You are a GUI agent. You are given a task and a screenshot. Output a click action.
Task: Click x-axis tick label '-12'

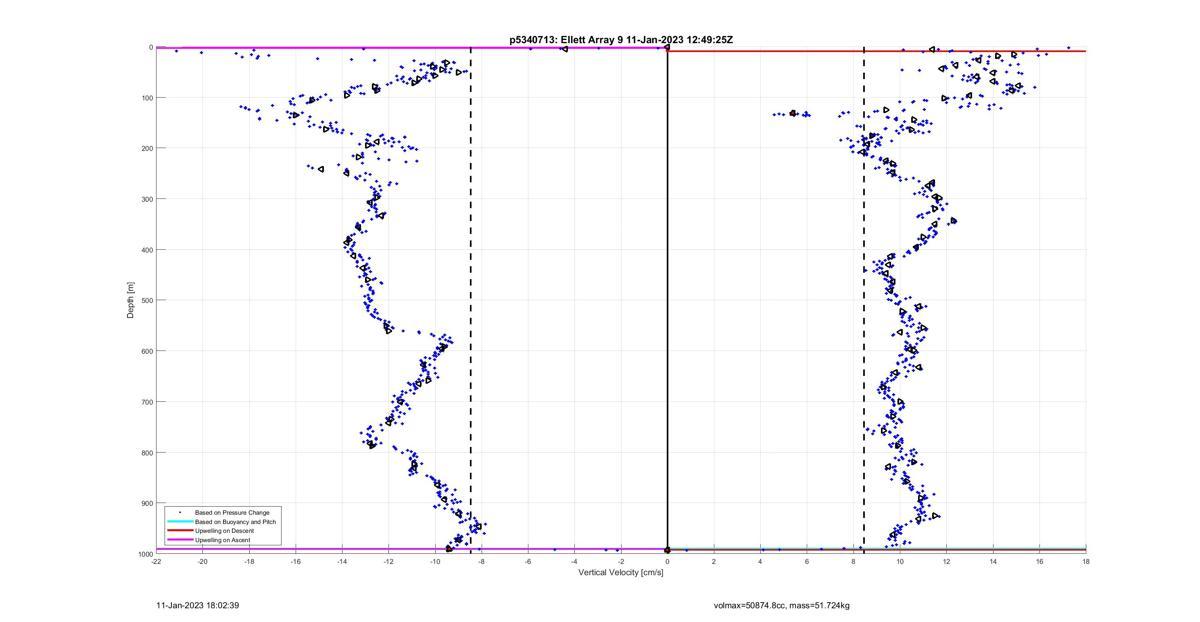point(388,561)
